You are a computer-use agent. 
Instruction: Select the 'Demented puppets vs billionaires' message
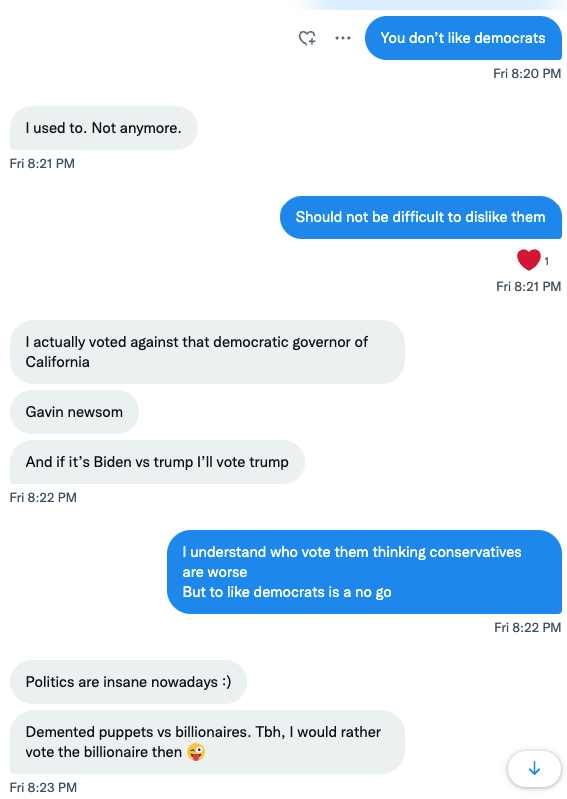(x=207, y=742)
